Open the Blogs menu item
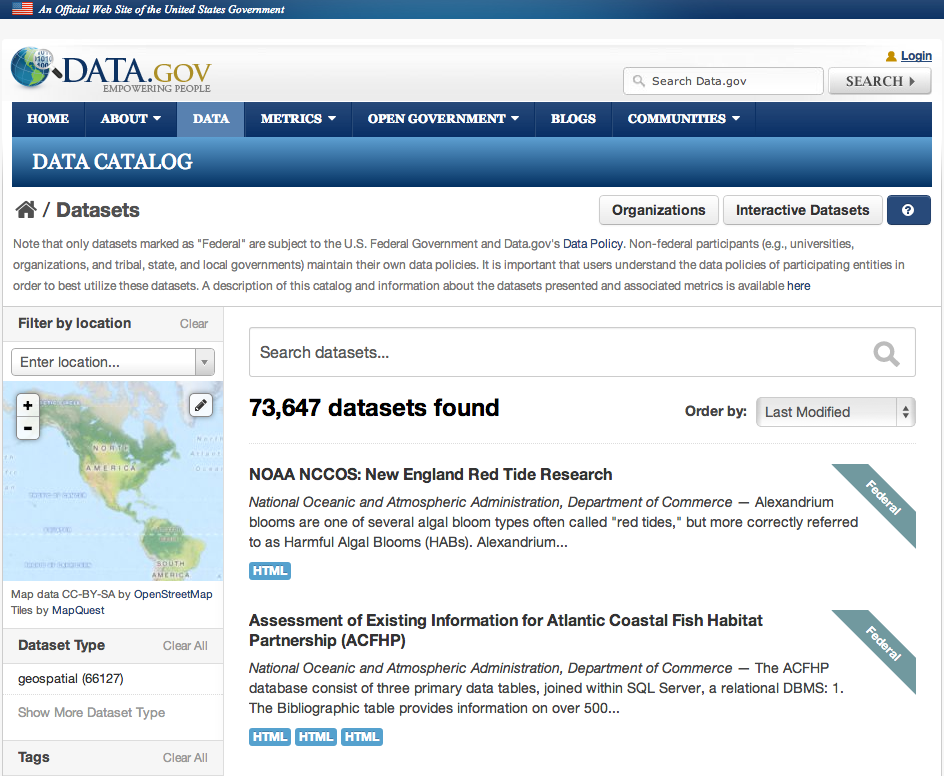Viewport: 944px width, 776px height. pos(573,119)
